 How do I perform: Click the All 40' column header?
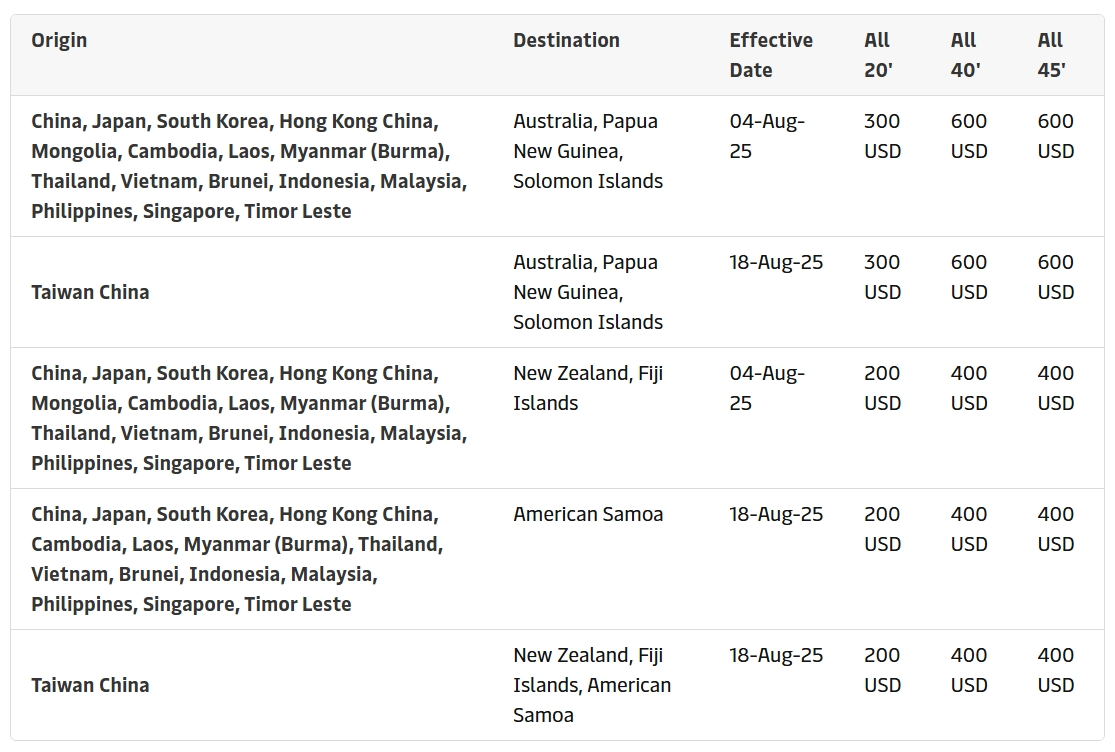click(964, 55)
